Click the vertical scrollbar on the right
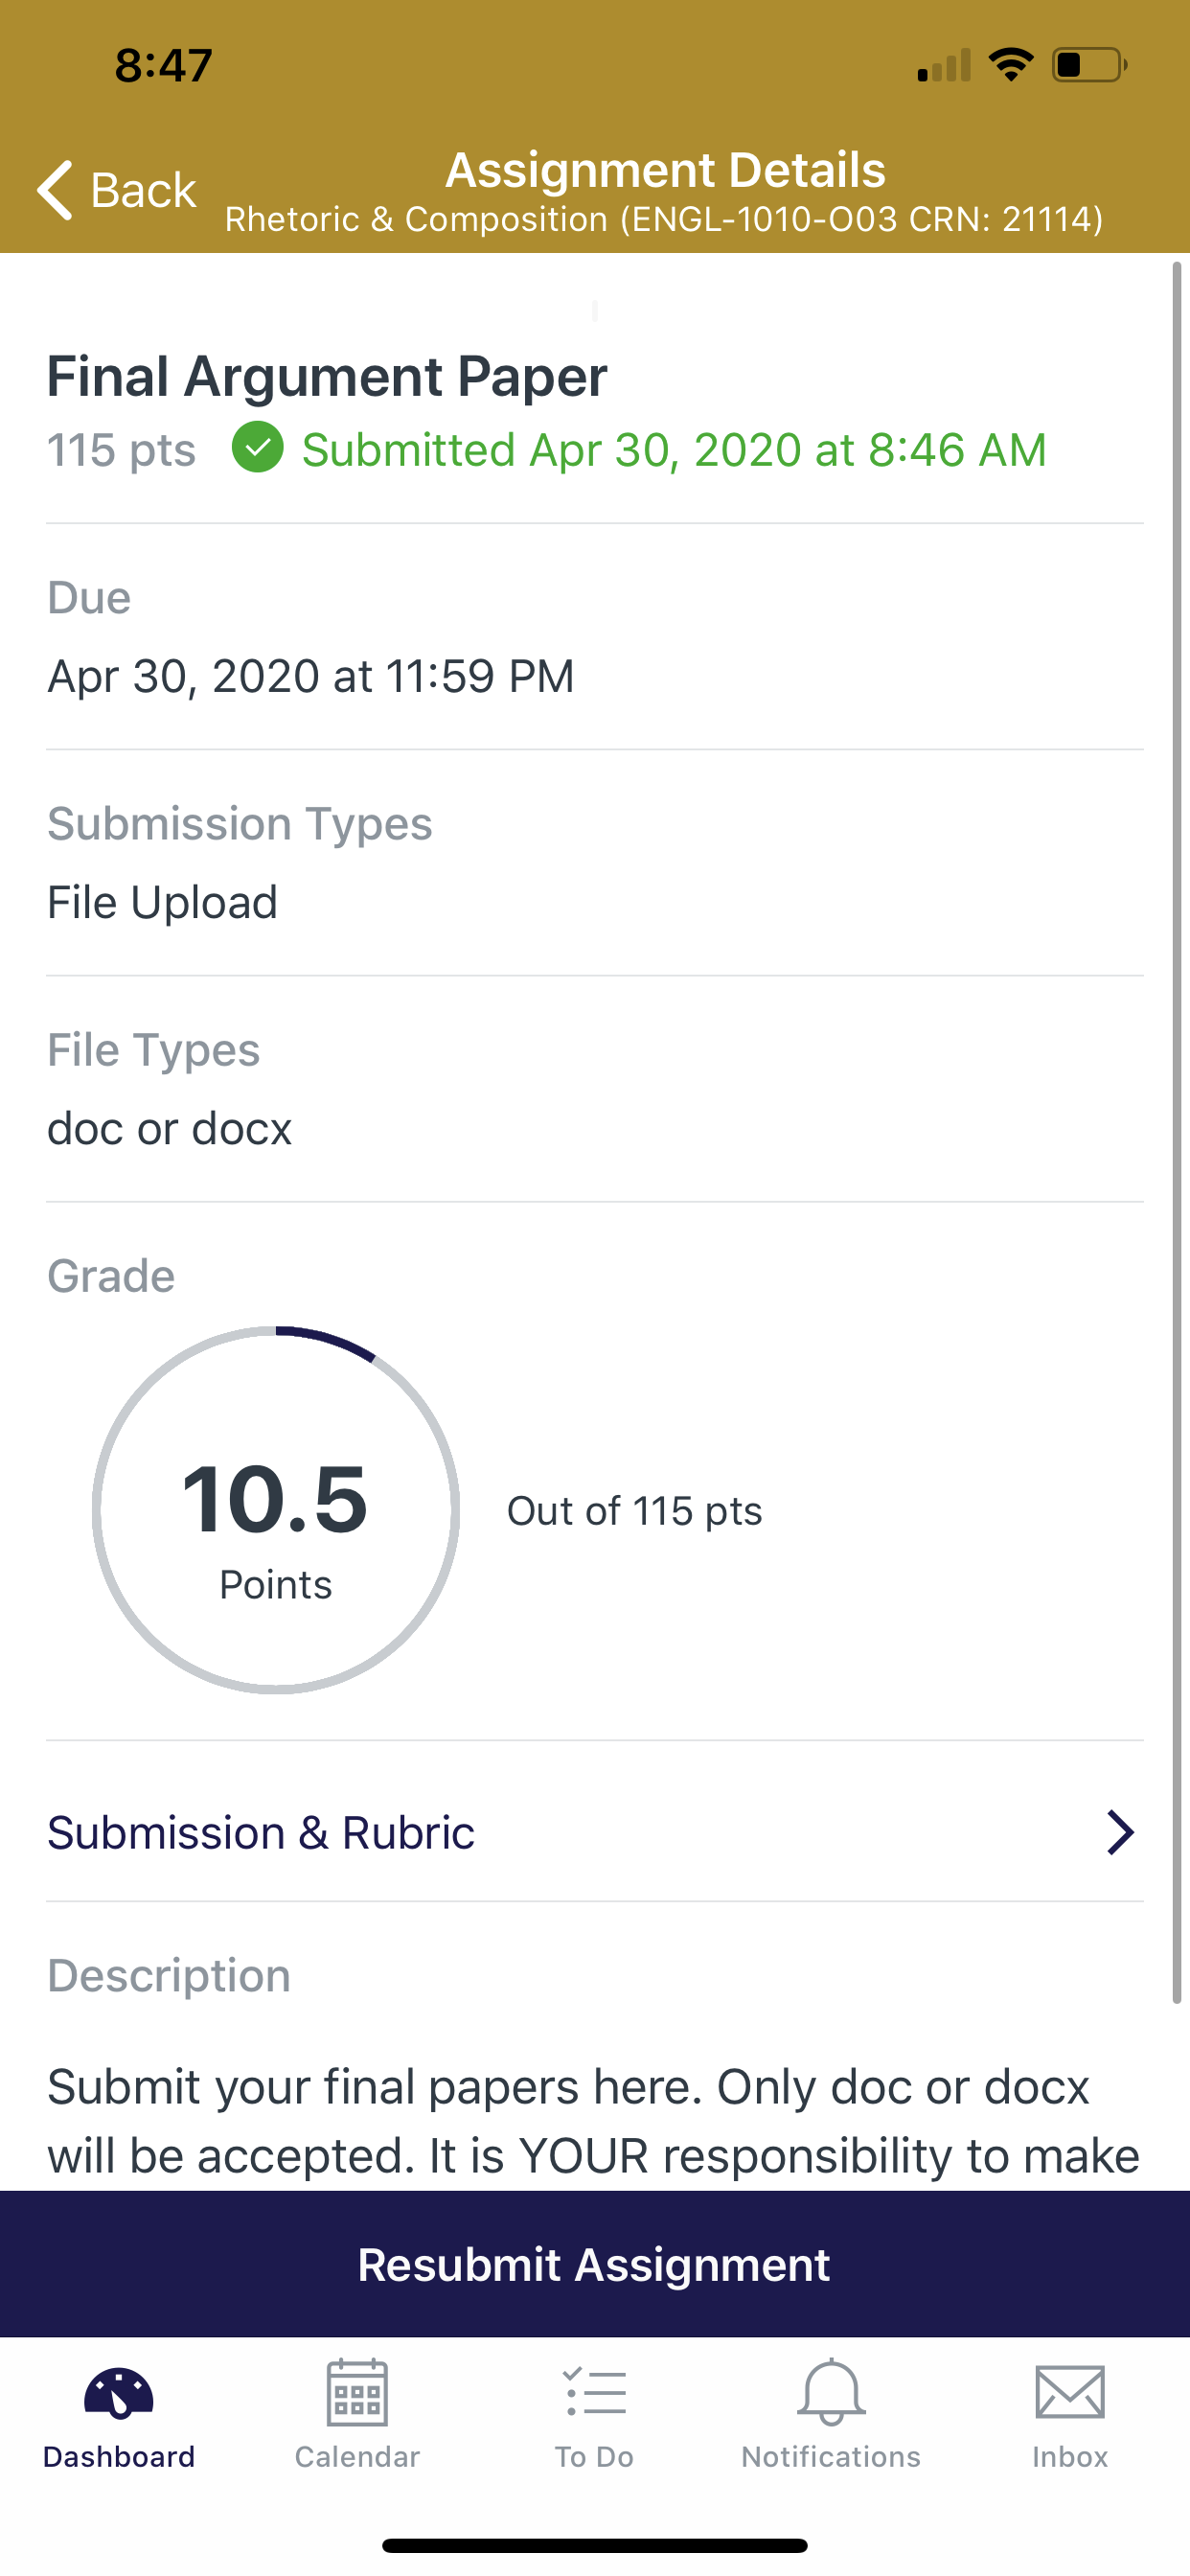Screen dimensions: 1190x2576 click(1177, 1130)
